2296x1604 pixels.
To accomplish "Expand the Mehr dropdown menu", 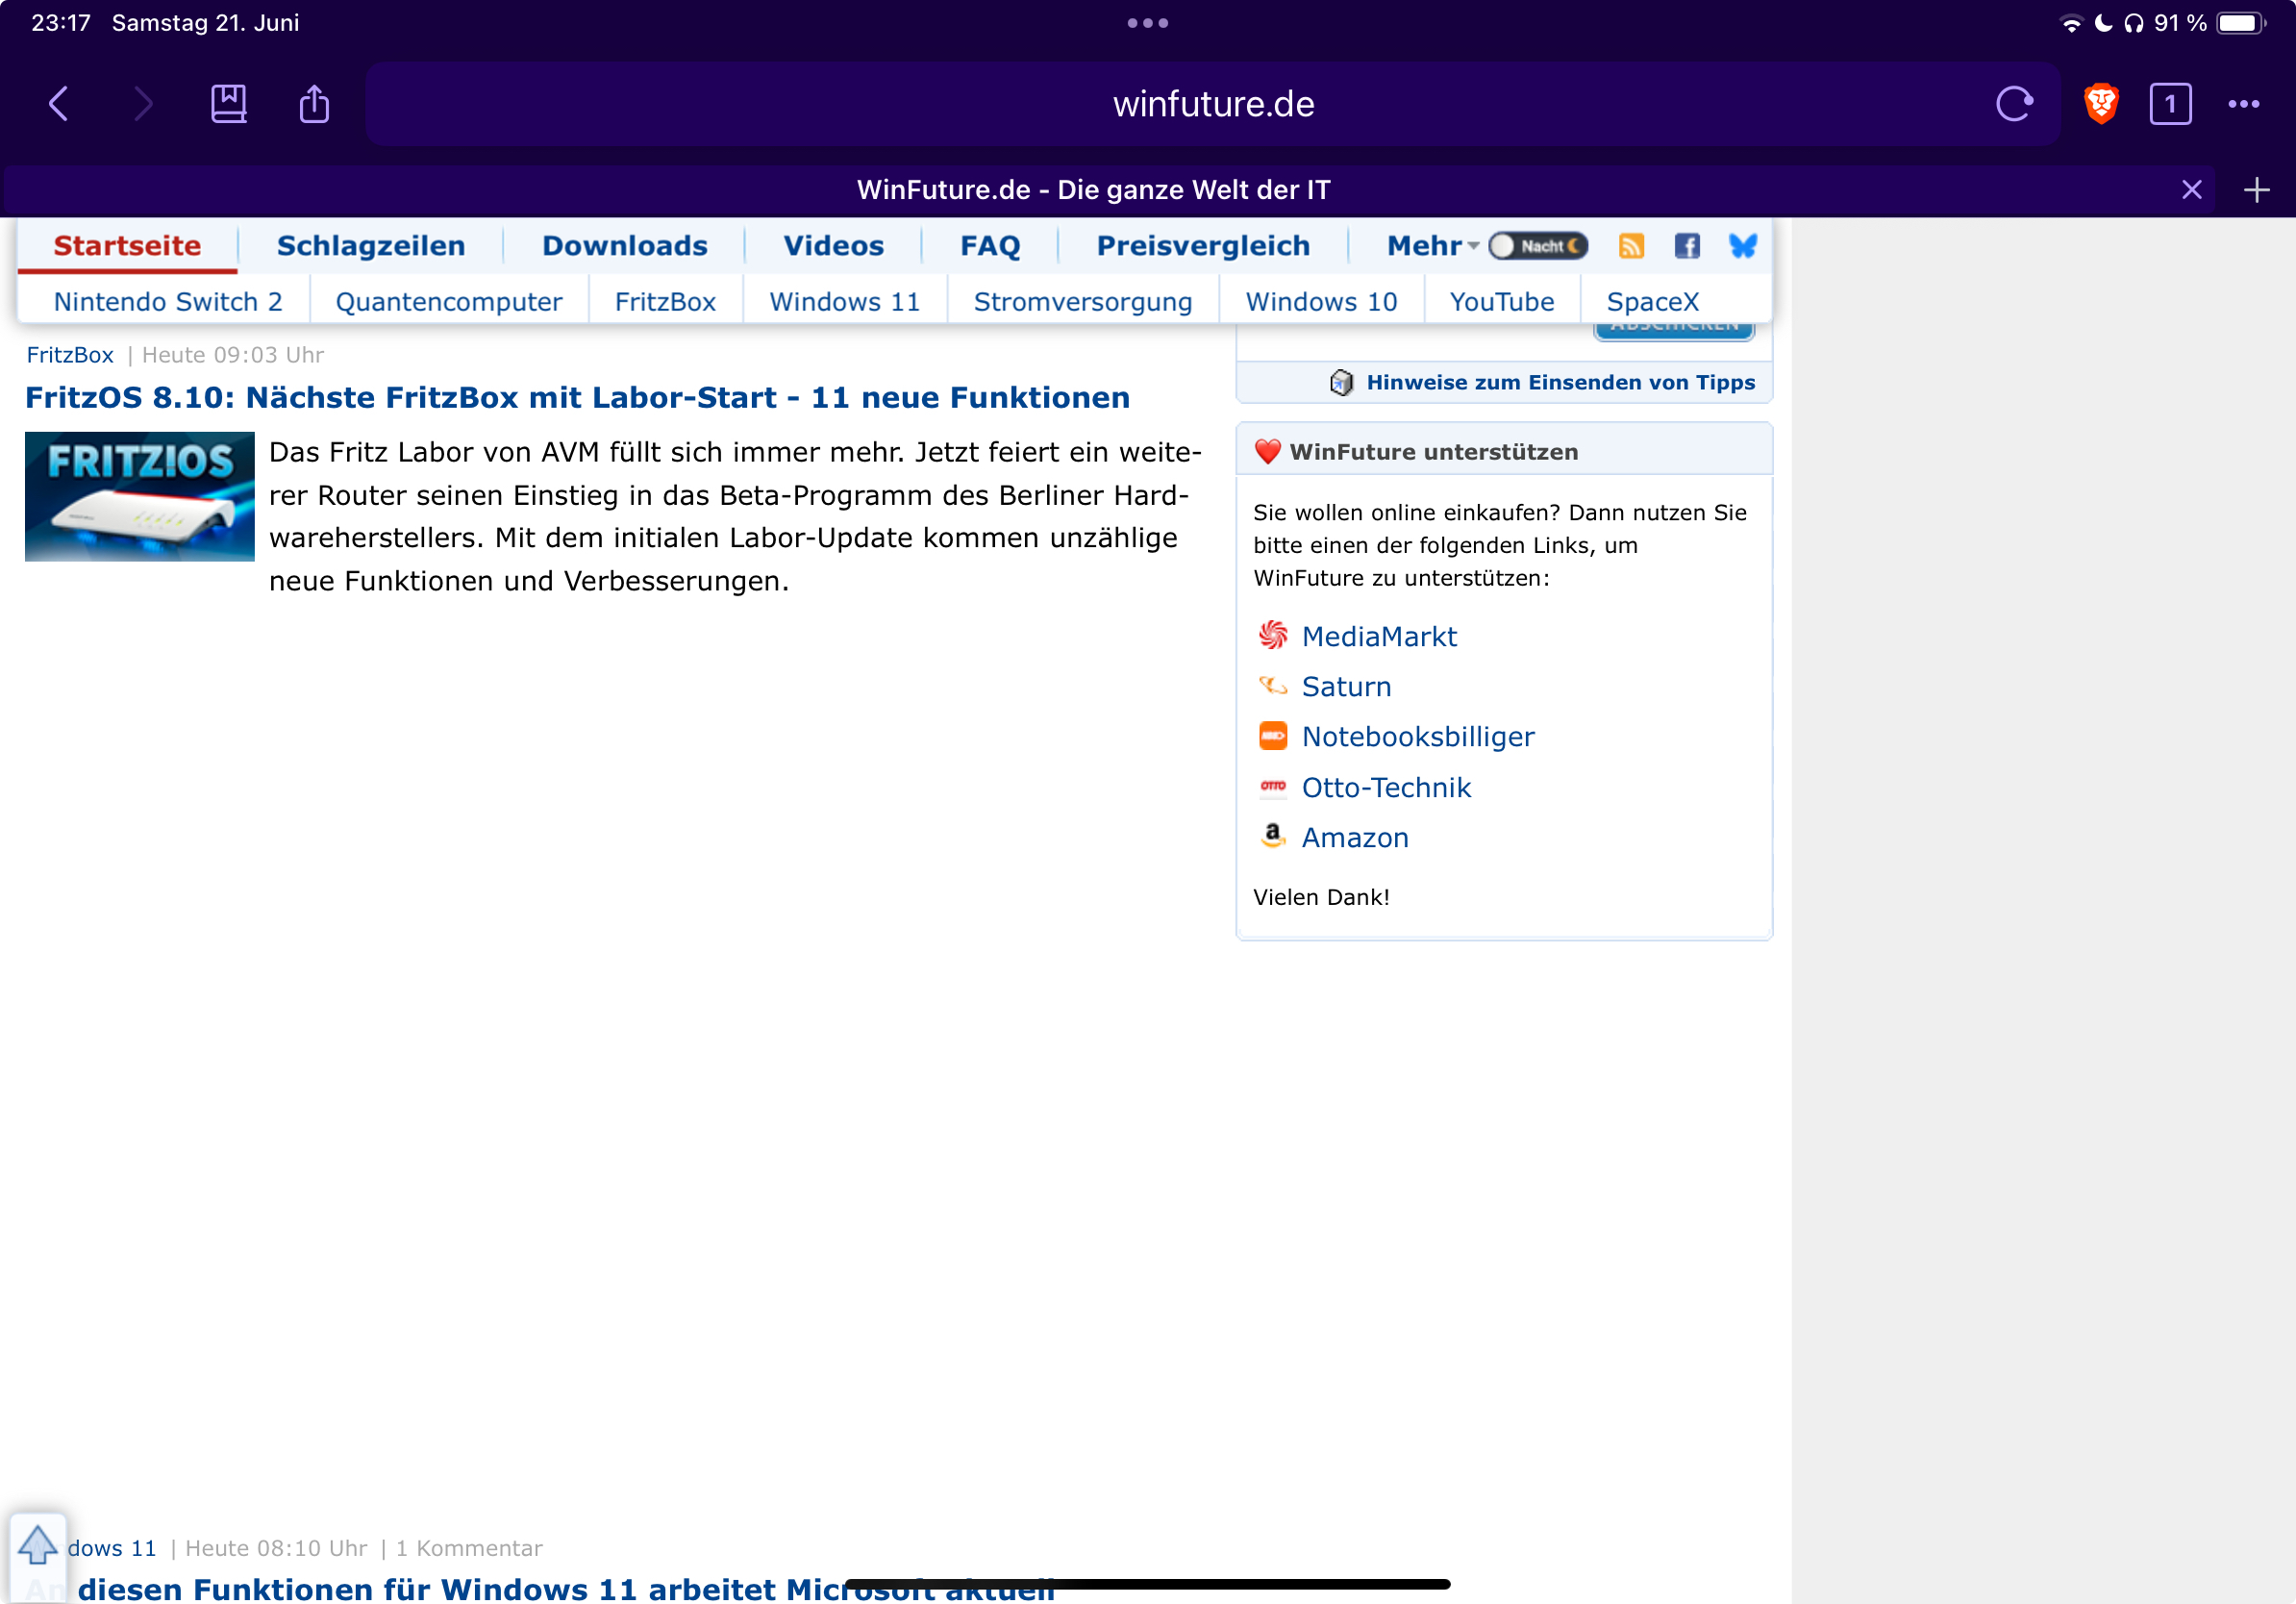I will coord(1431,246).
